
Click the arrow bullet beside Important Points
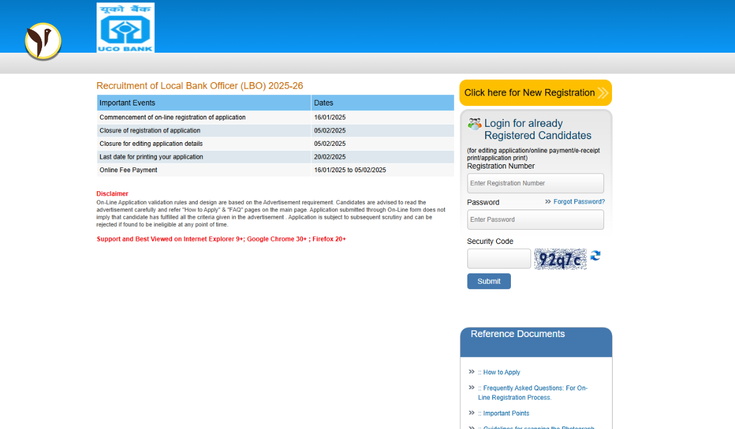[472, 413]
